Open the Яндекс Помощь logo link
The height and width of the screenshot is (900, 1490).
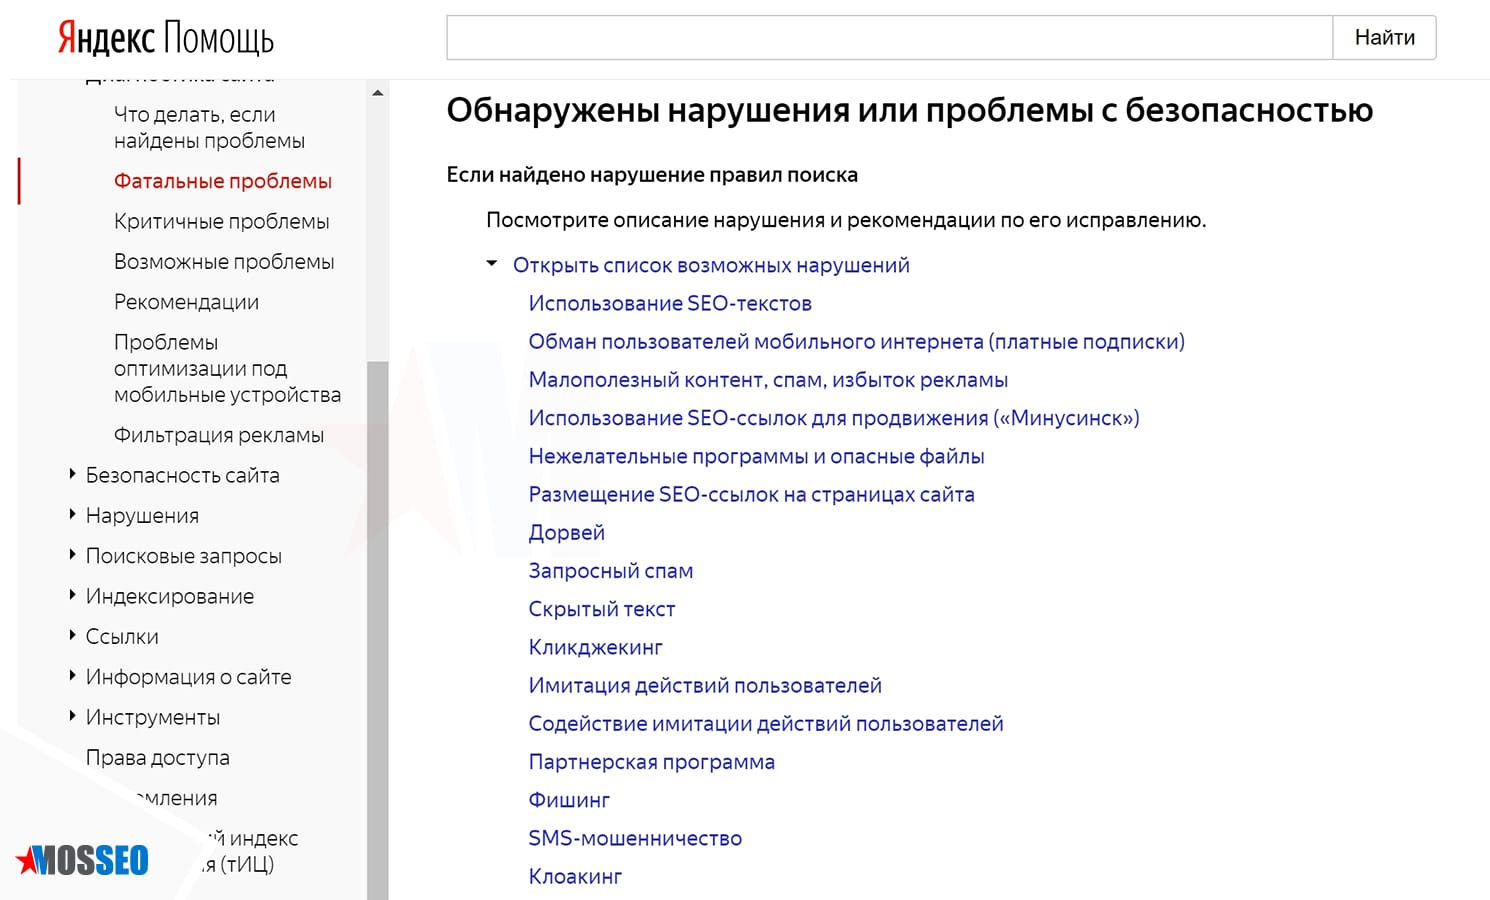pyautogui.click(x=166, y=39)
